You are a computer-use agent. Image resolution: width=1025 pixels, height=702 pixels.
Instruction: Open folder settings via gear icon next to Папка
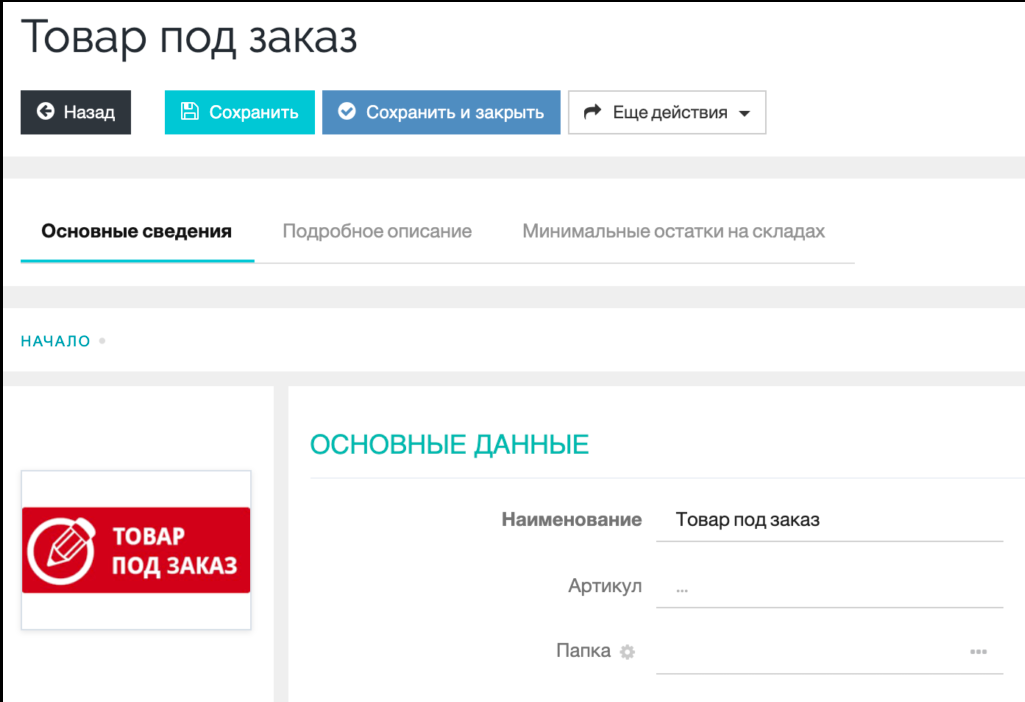click(626, 651)
